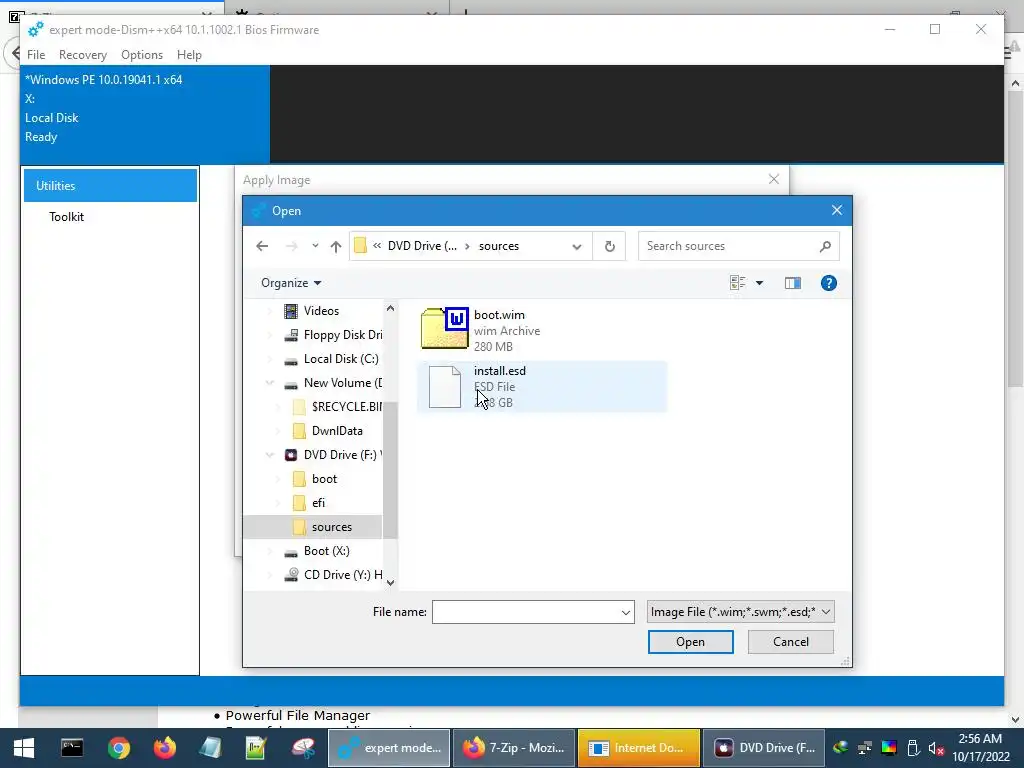Open the blue help icon
This screenshot has height=768, width=1024.
[829, 283]
